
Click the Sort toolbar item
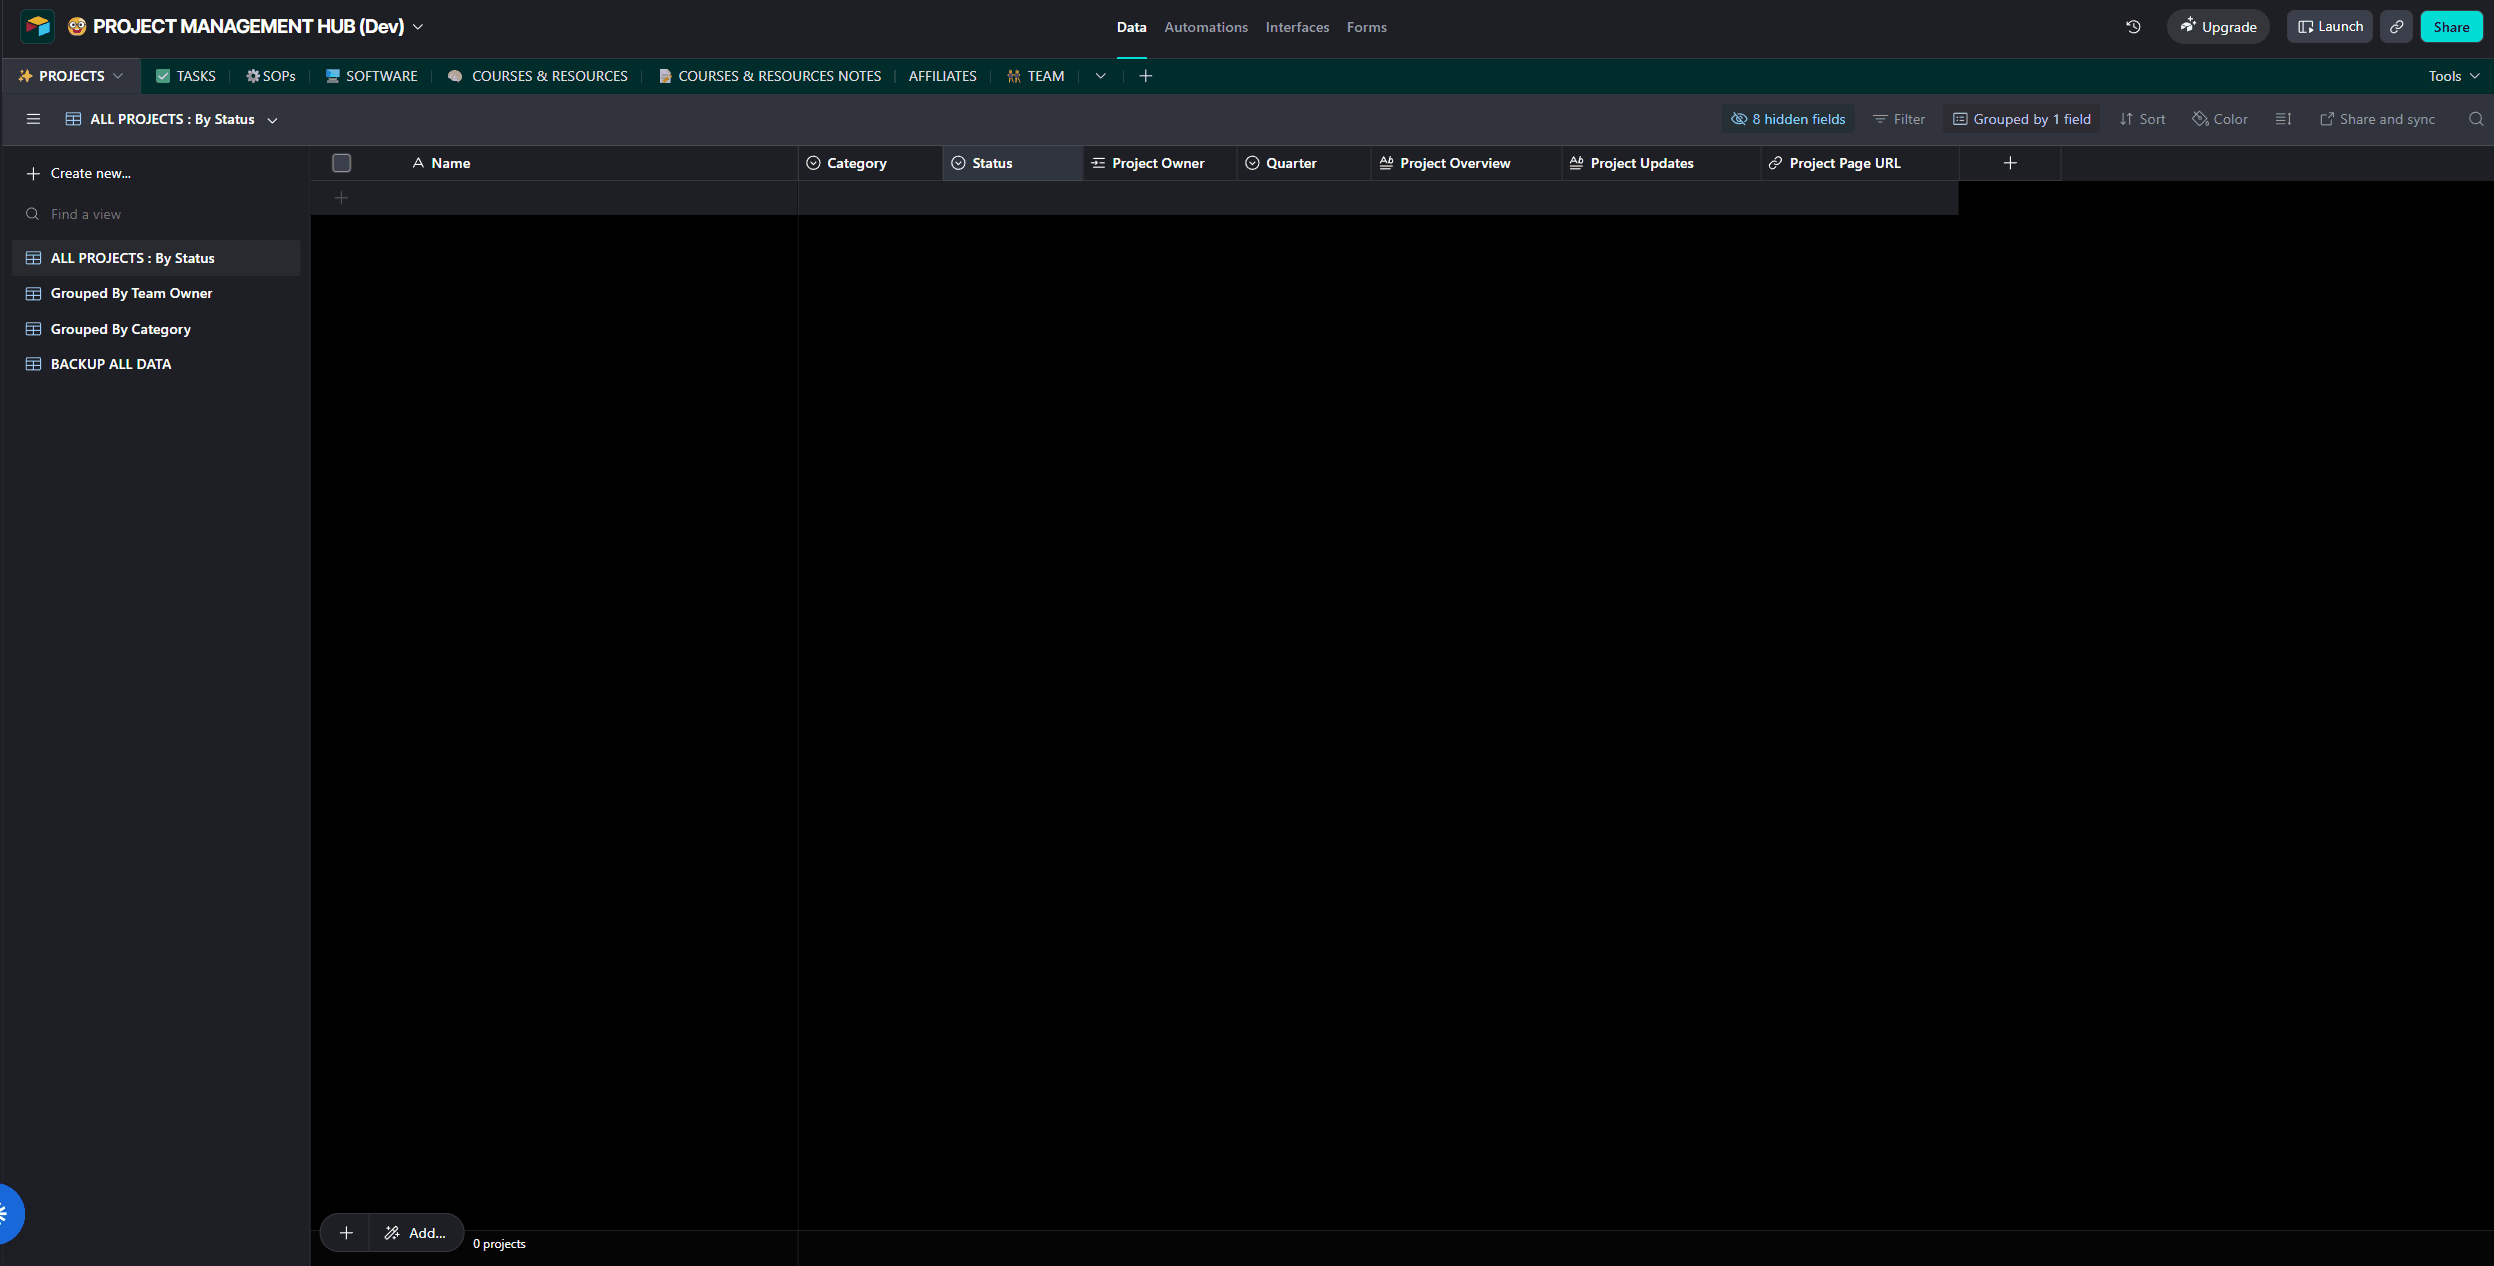point(2142,119)
